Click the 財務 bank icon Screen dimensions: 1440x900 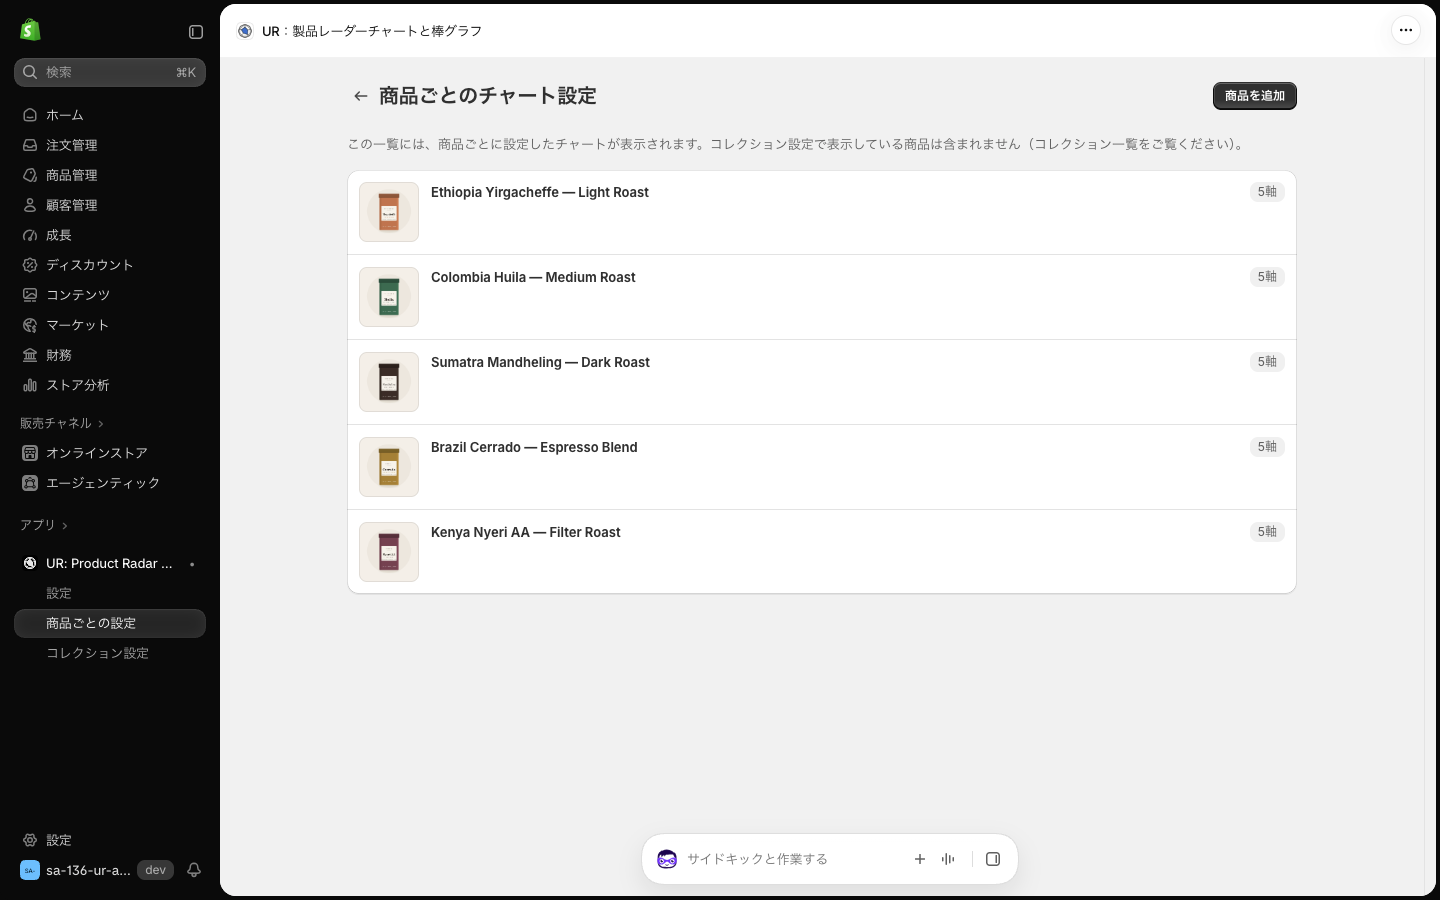30,355
